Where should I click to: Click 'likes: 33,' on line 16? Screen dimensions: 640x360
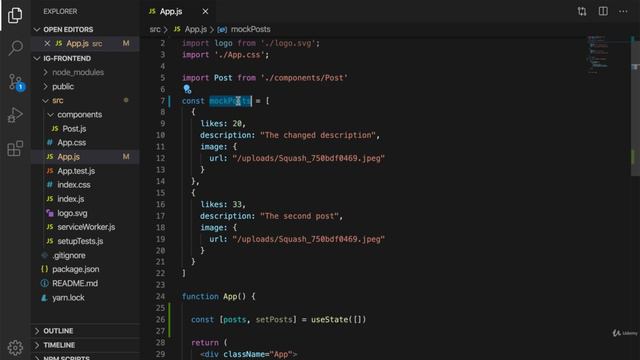click(x=223, y=204)
